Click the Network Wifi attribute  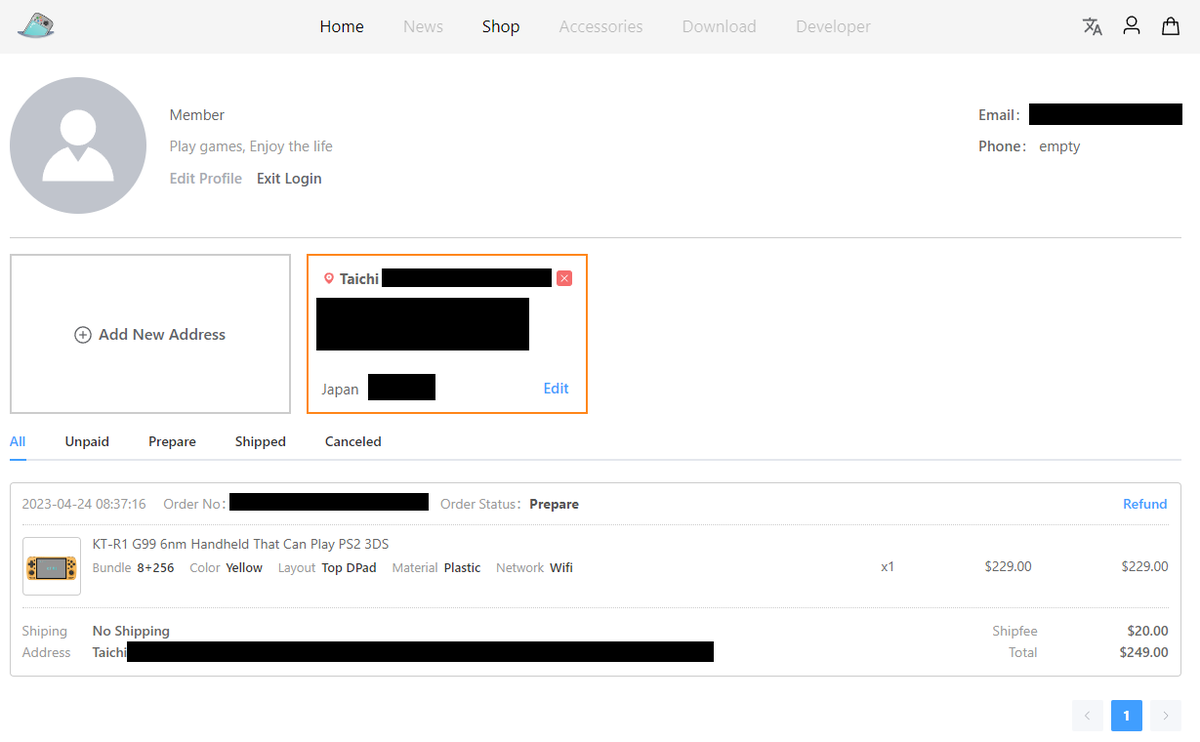[x=534, y=568]
